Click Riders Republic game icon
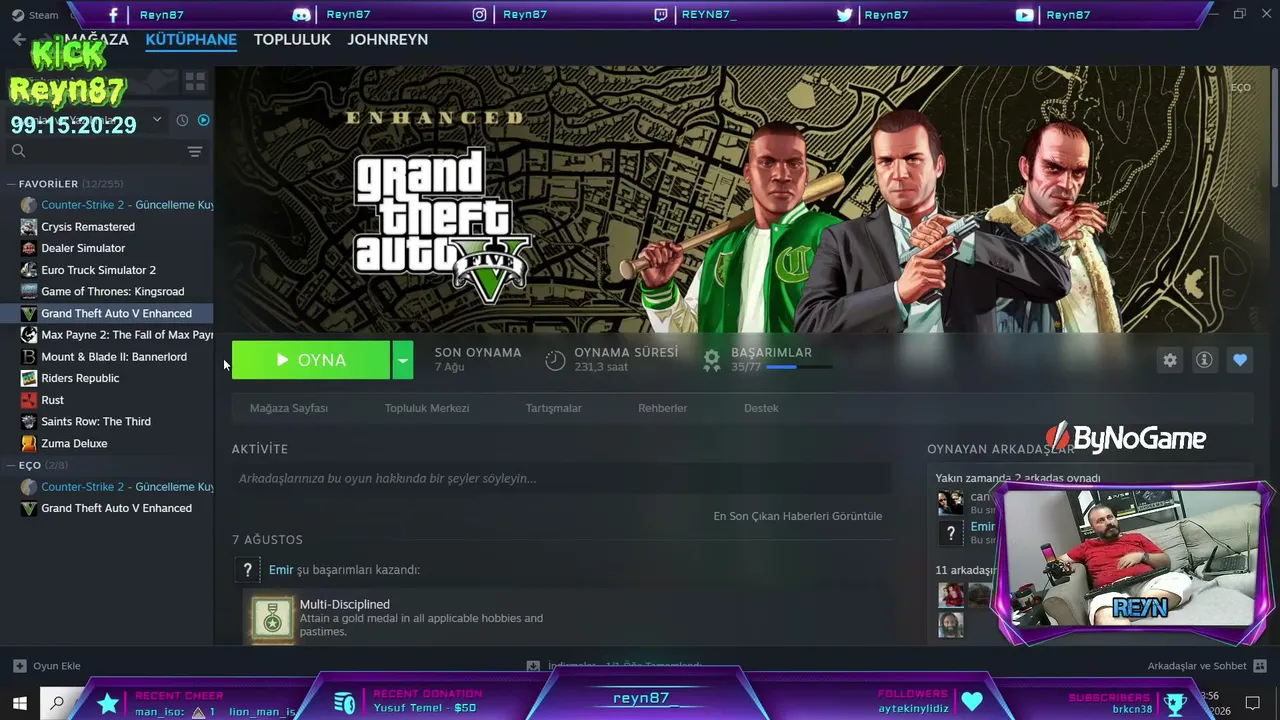The image size is (1280, 720). 29,378
